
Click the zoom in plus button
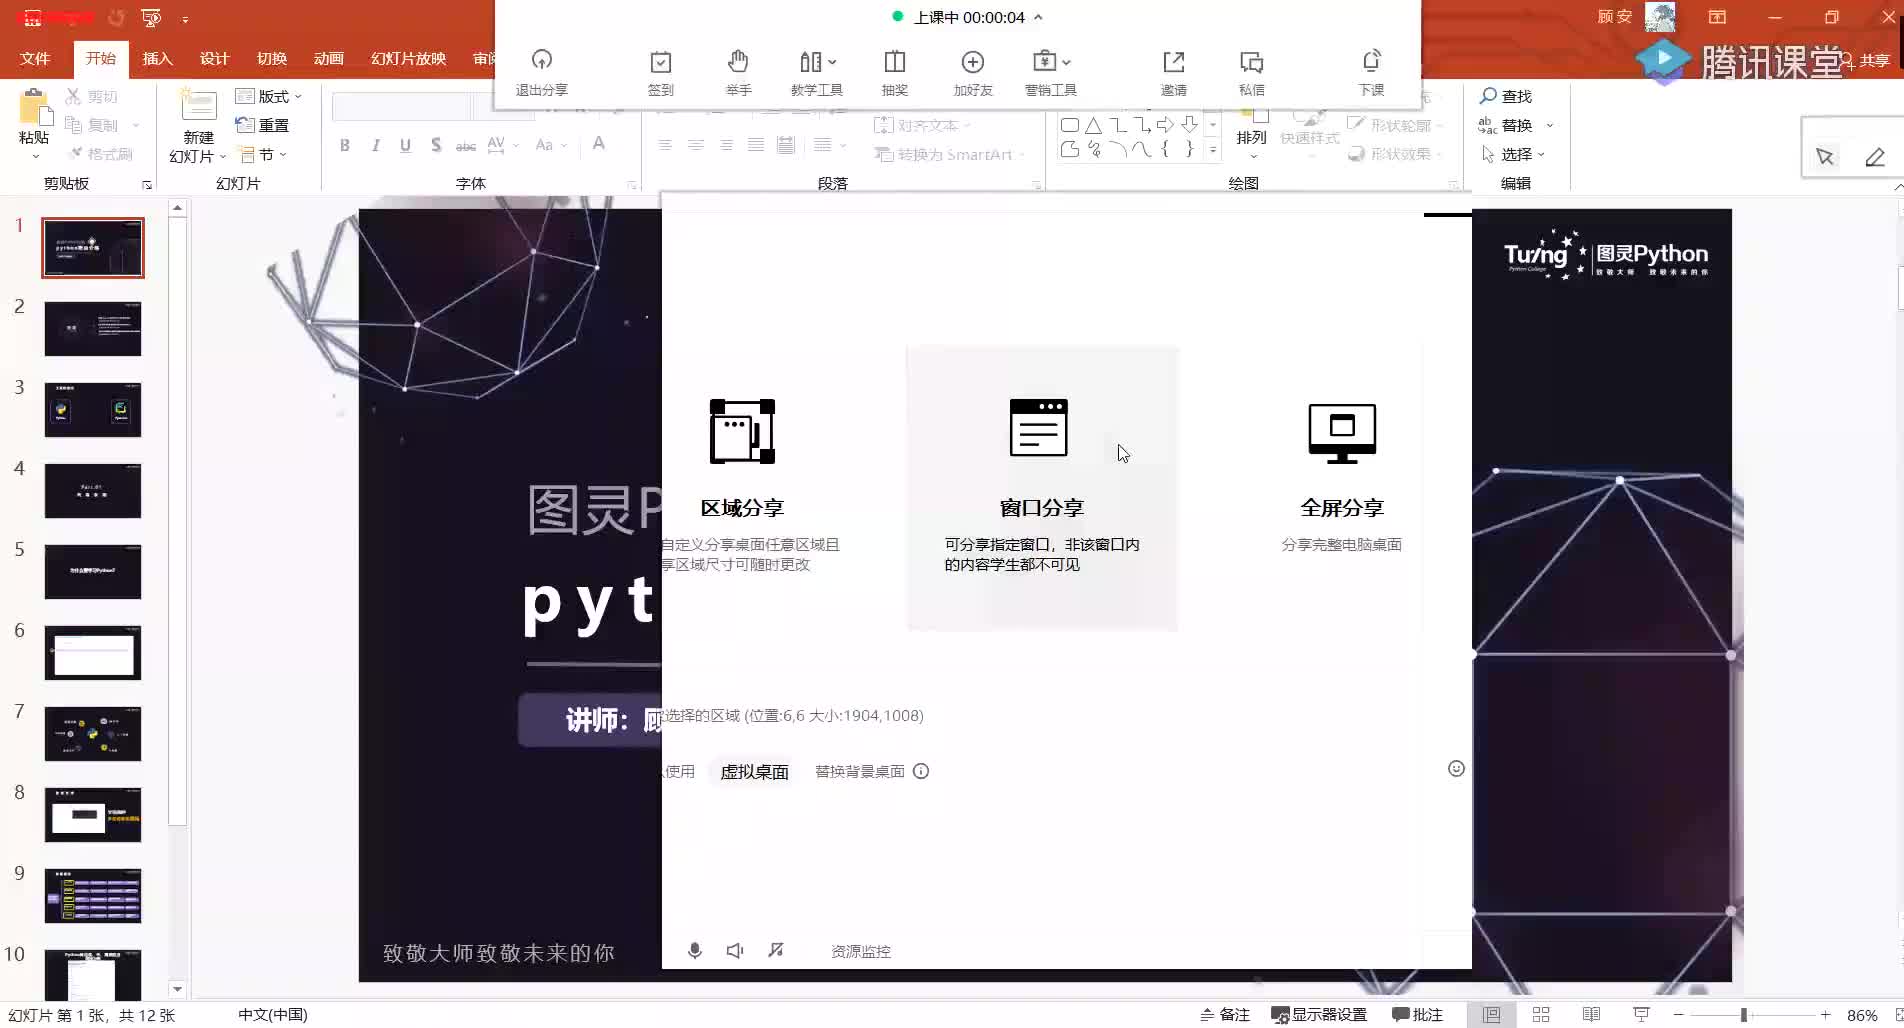[x=1825, y=1014]
